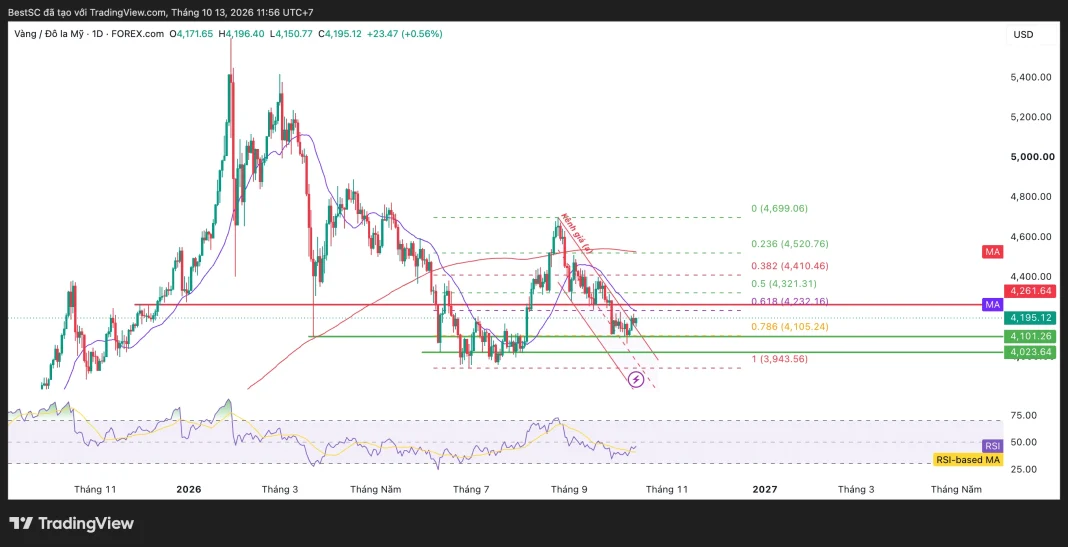Click the Tháng 7 time axis label
Viewport: 1068px width, 547px height.
(x=471, y=489)
